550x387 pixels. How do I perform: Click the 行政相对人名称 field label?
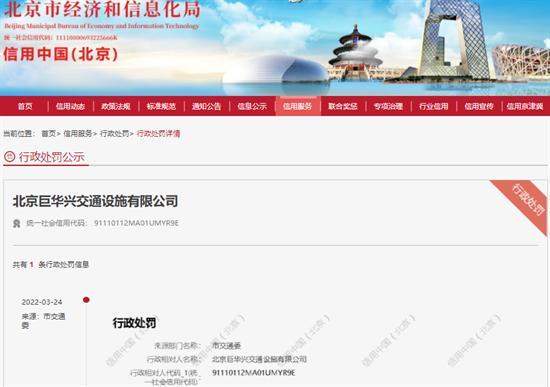(174, 359)
